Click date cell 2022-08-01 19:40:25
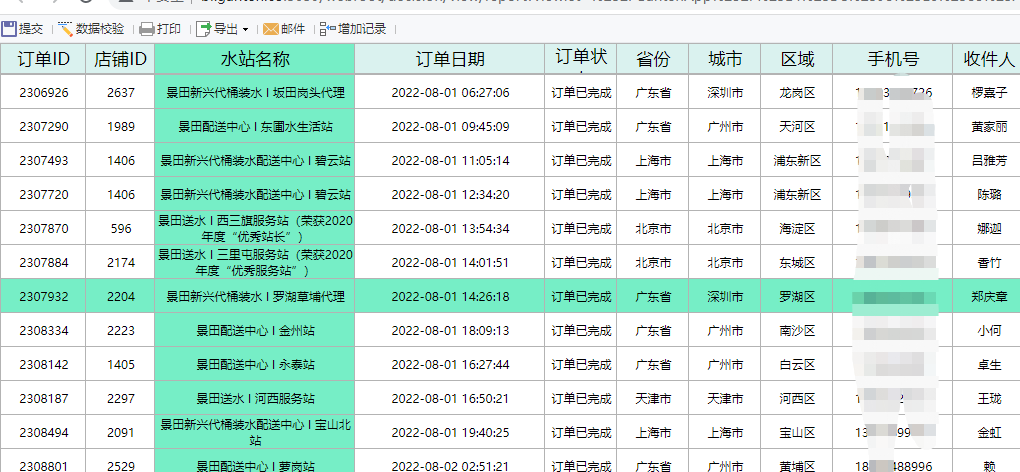This screenshot has width=1020, height=472. coord(450,432)
